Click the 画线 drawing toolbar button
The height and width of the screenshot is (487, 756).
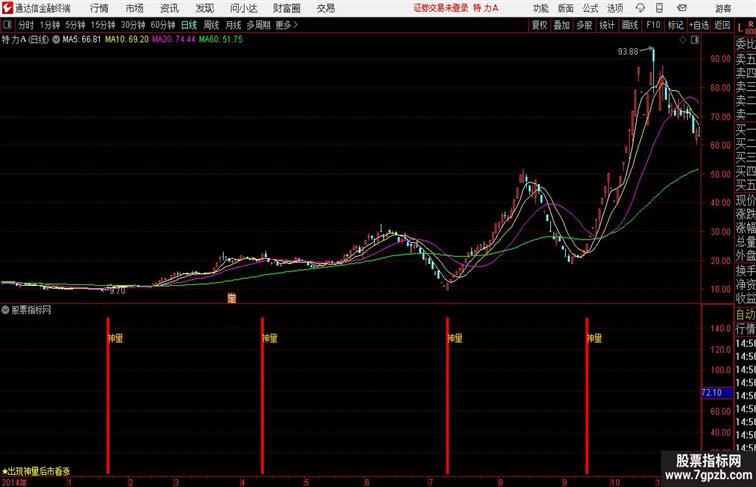pyautogui.click(x=630, y=25)
